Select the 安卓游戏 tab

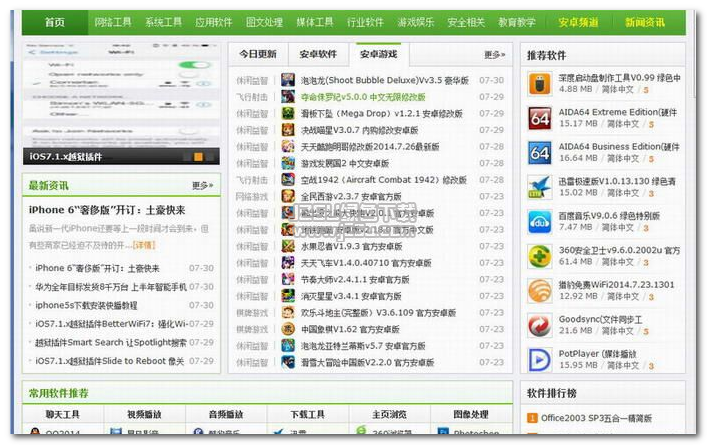click(379, 54)
